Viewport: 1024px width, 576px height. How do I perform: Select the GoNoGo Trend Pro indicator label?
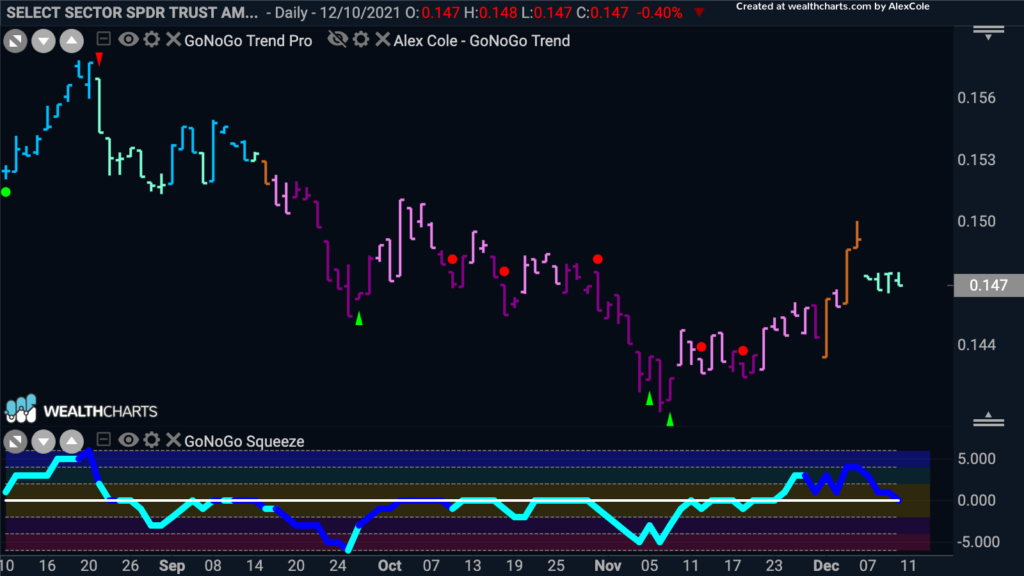tap(248, 40)
